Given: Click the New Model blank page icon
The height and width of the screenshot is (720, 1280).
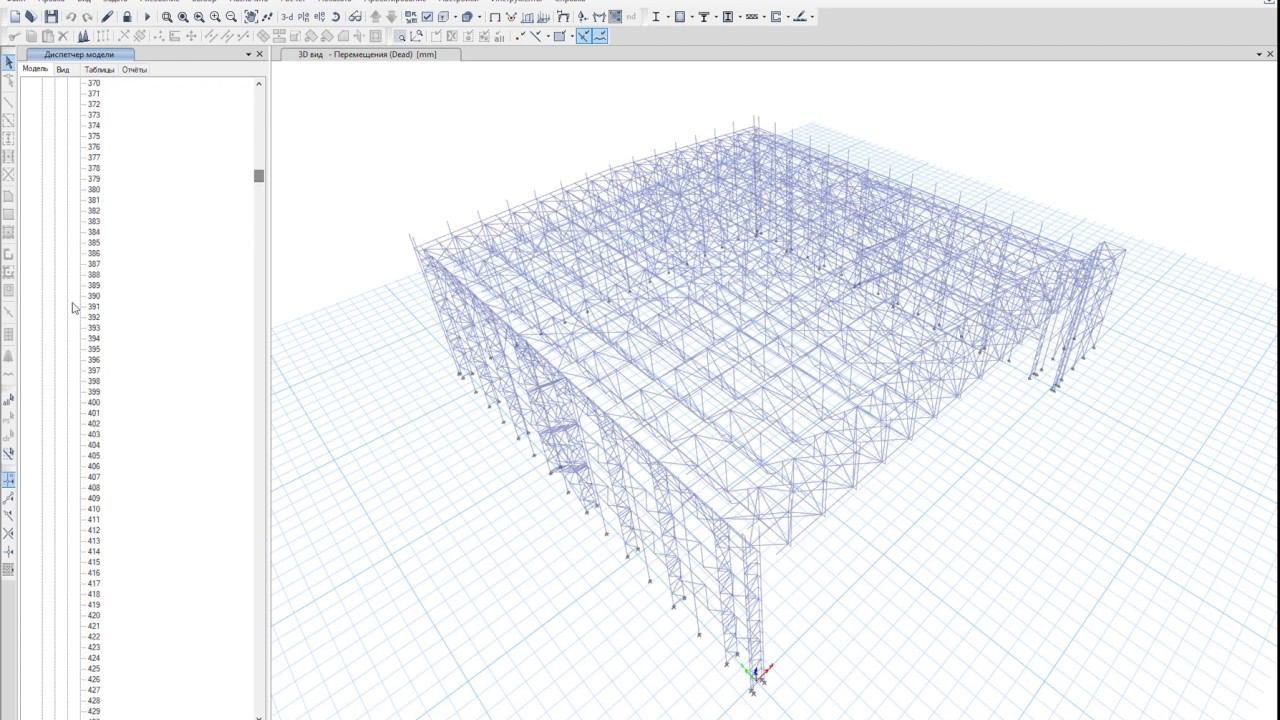Looking at the screenshot, I should coord(14,17).
